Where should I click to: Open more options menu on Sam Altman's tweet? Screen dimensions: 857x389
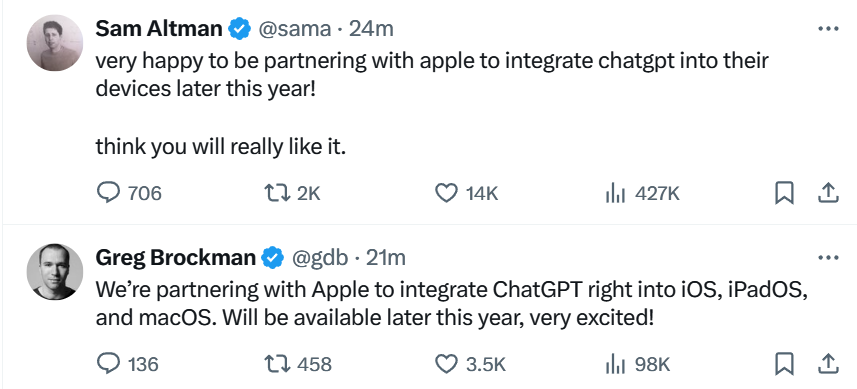(x=828, y=28)
